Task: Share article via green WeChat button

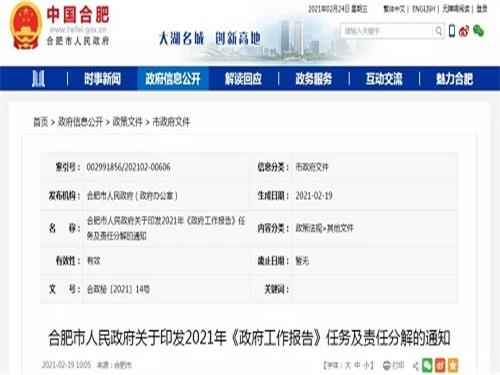Action: pyautogui.click(x=427, y=365)
